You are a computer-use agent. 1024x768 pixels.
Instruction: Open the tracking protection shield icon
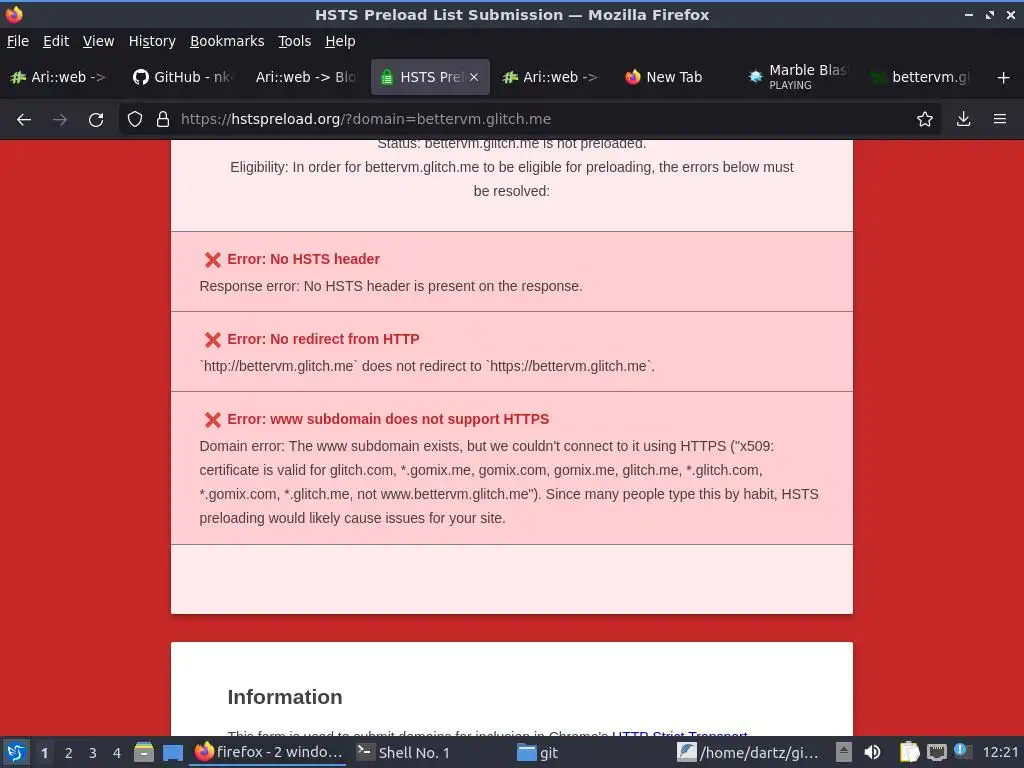coord(135,119)
